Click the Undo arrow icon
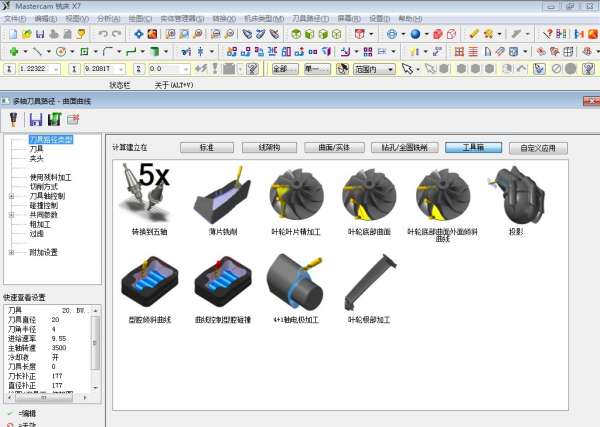Screen dimensions: 600x427 point(103,34)
